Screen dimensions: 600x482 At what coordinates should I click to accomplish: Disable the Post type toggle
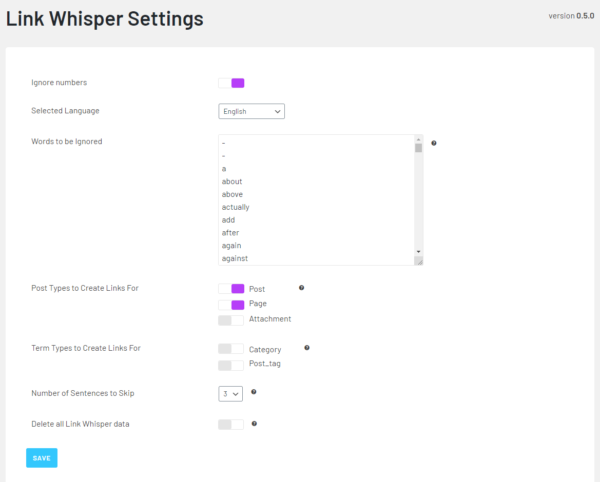231,288
